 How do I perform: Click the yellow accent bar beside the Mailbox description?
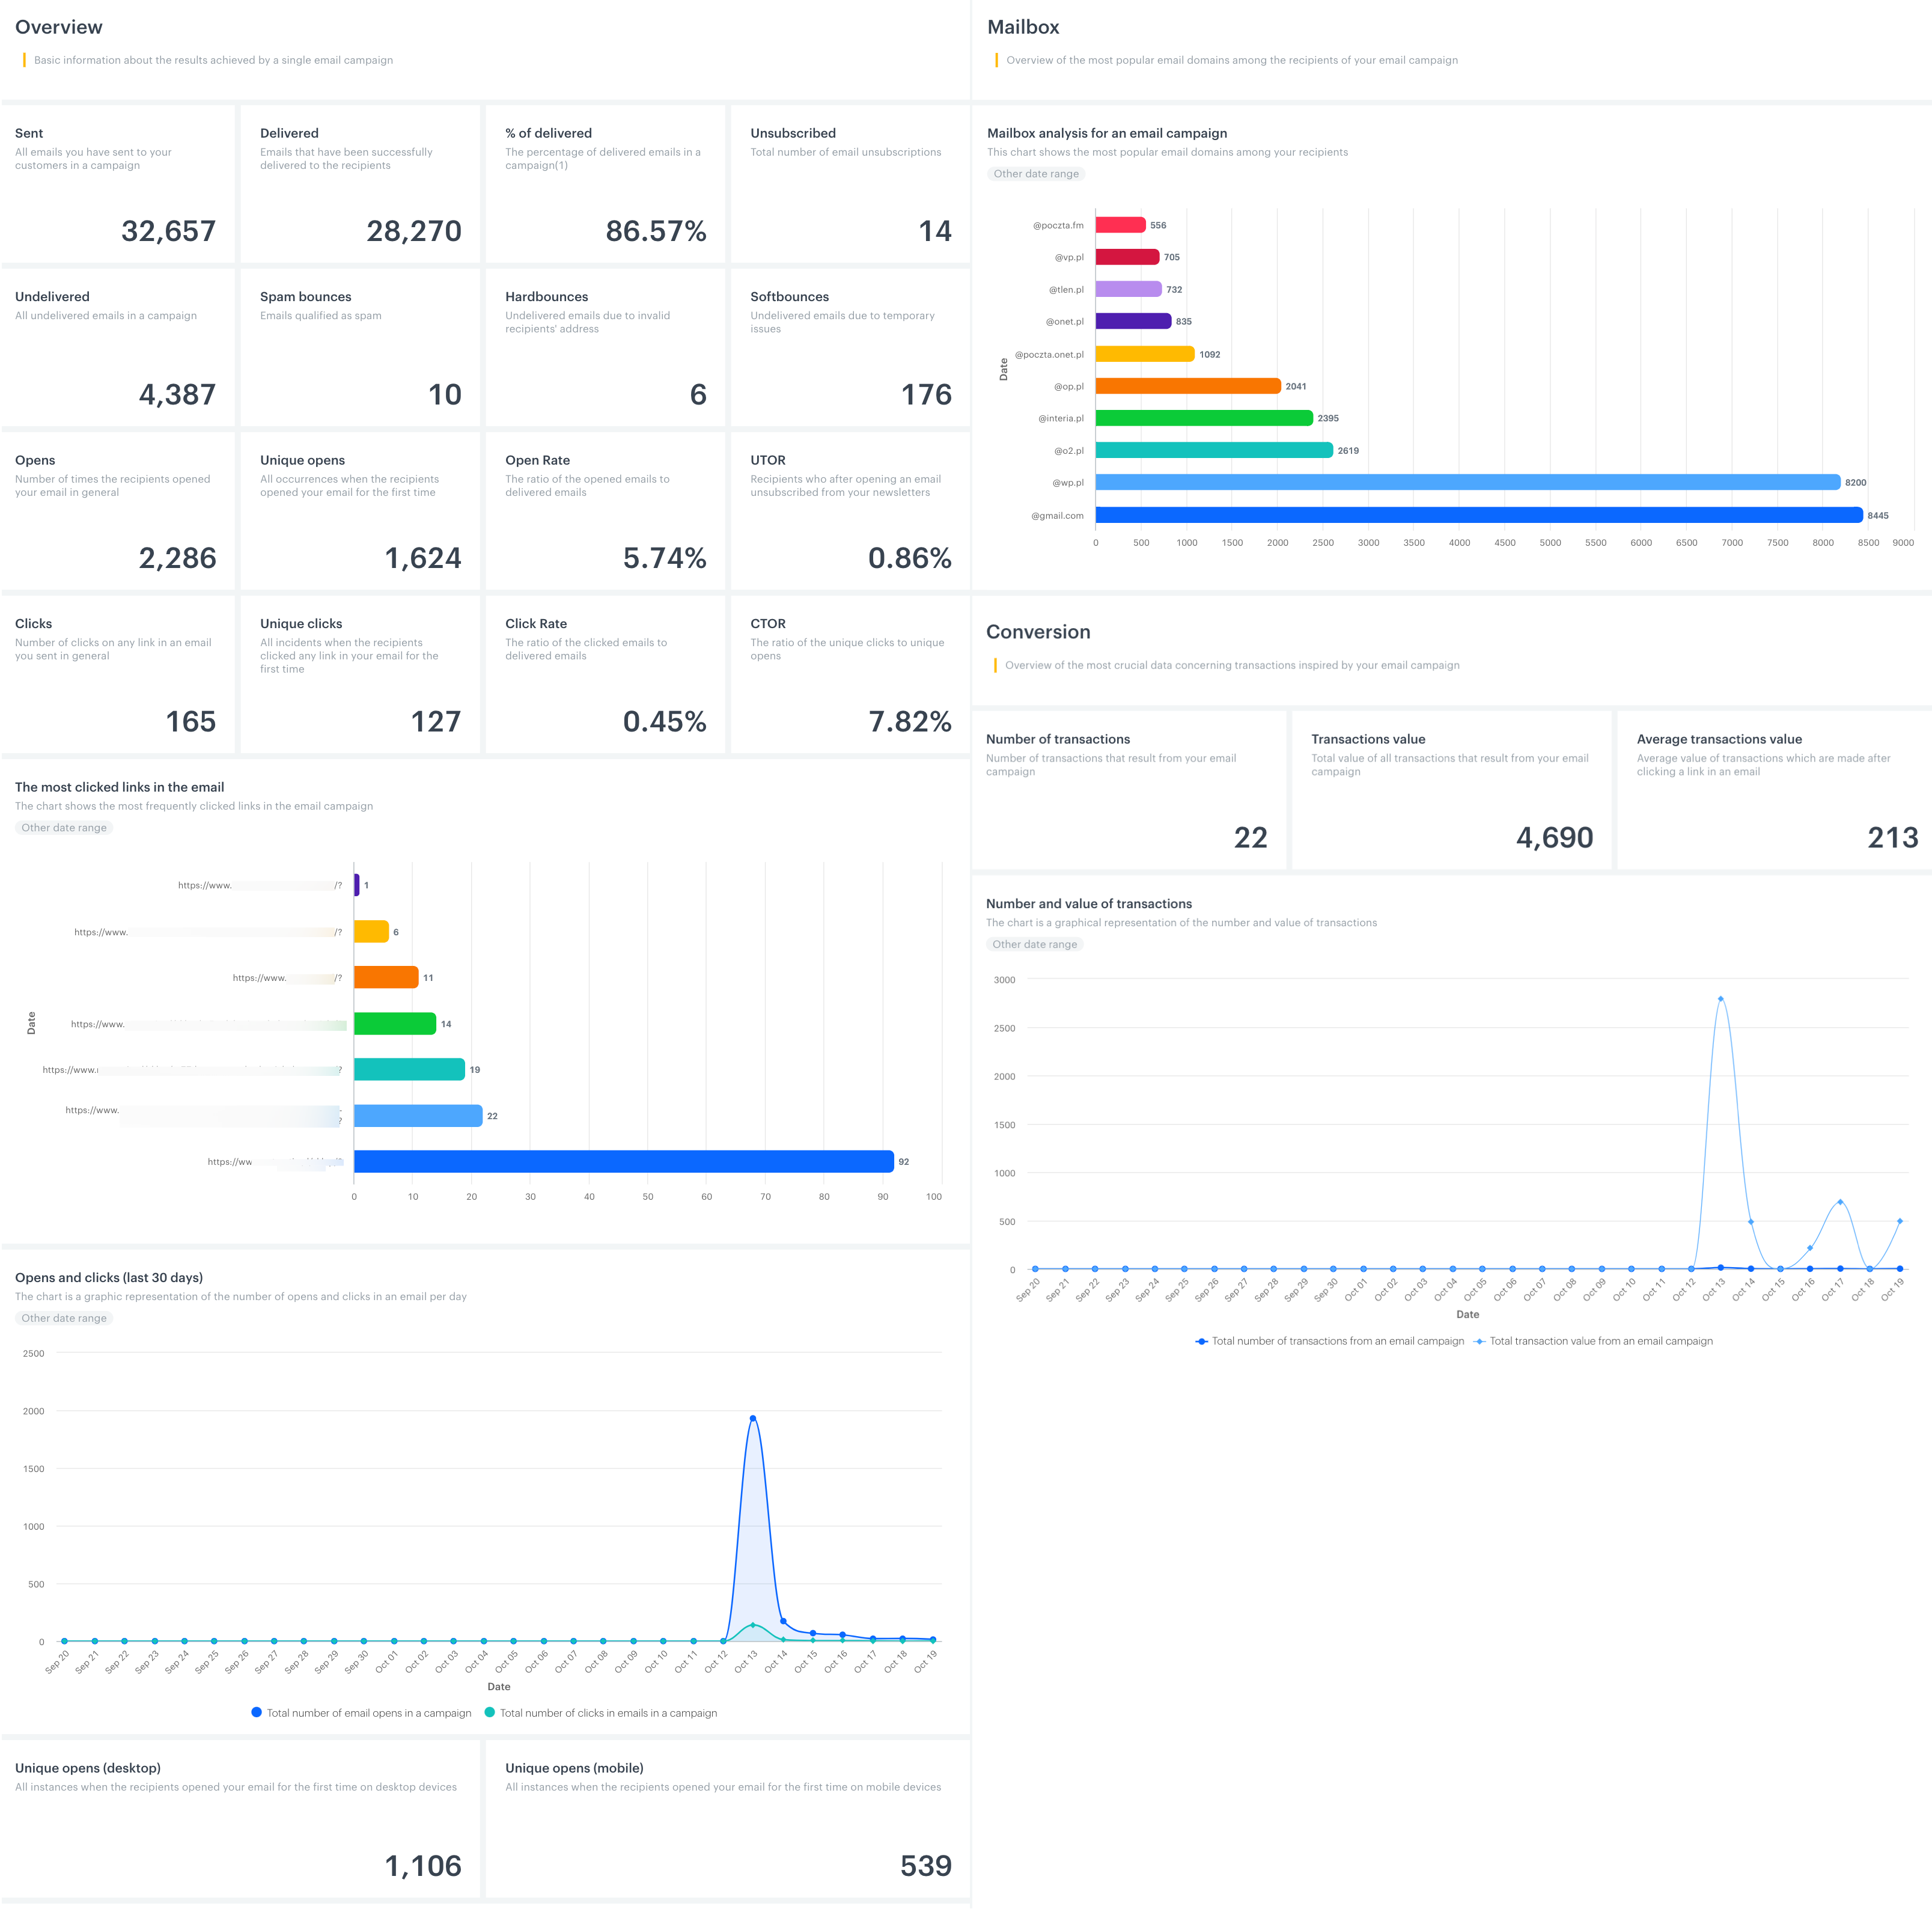point(996,60)
